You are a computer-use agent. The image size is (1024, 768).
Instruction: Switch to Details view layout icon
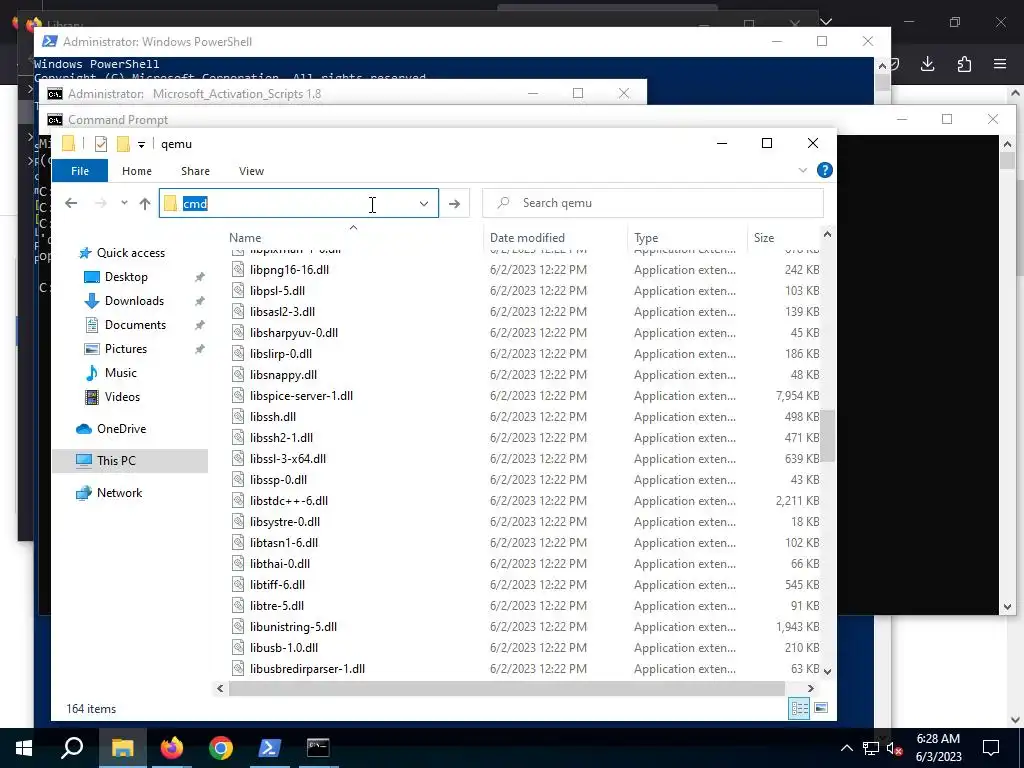pyautogui.click(x=799, y=709)
